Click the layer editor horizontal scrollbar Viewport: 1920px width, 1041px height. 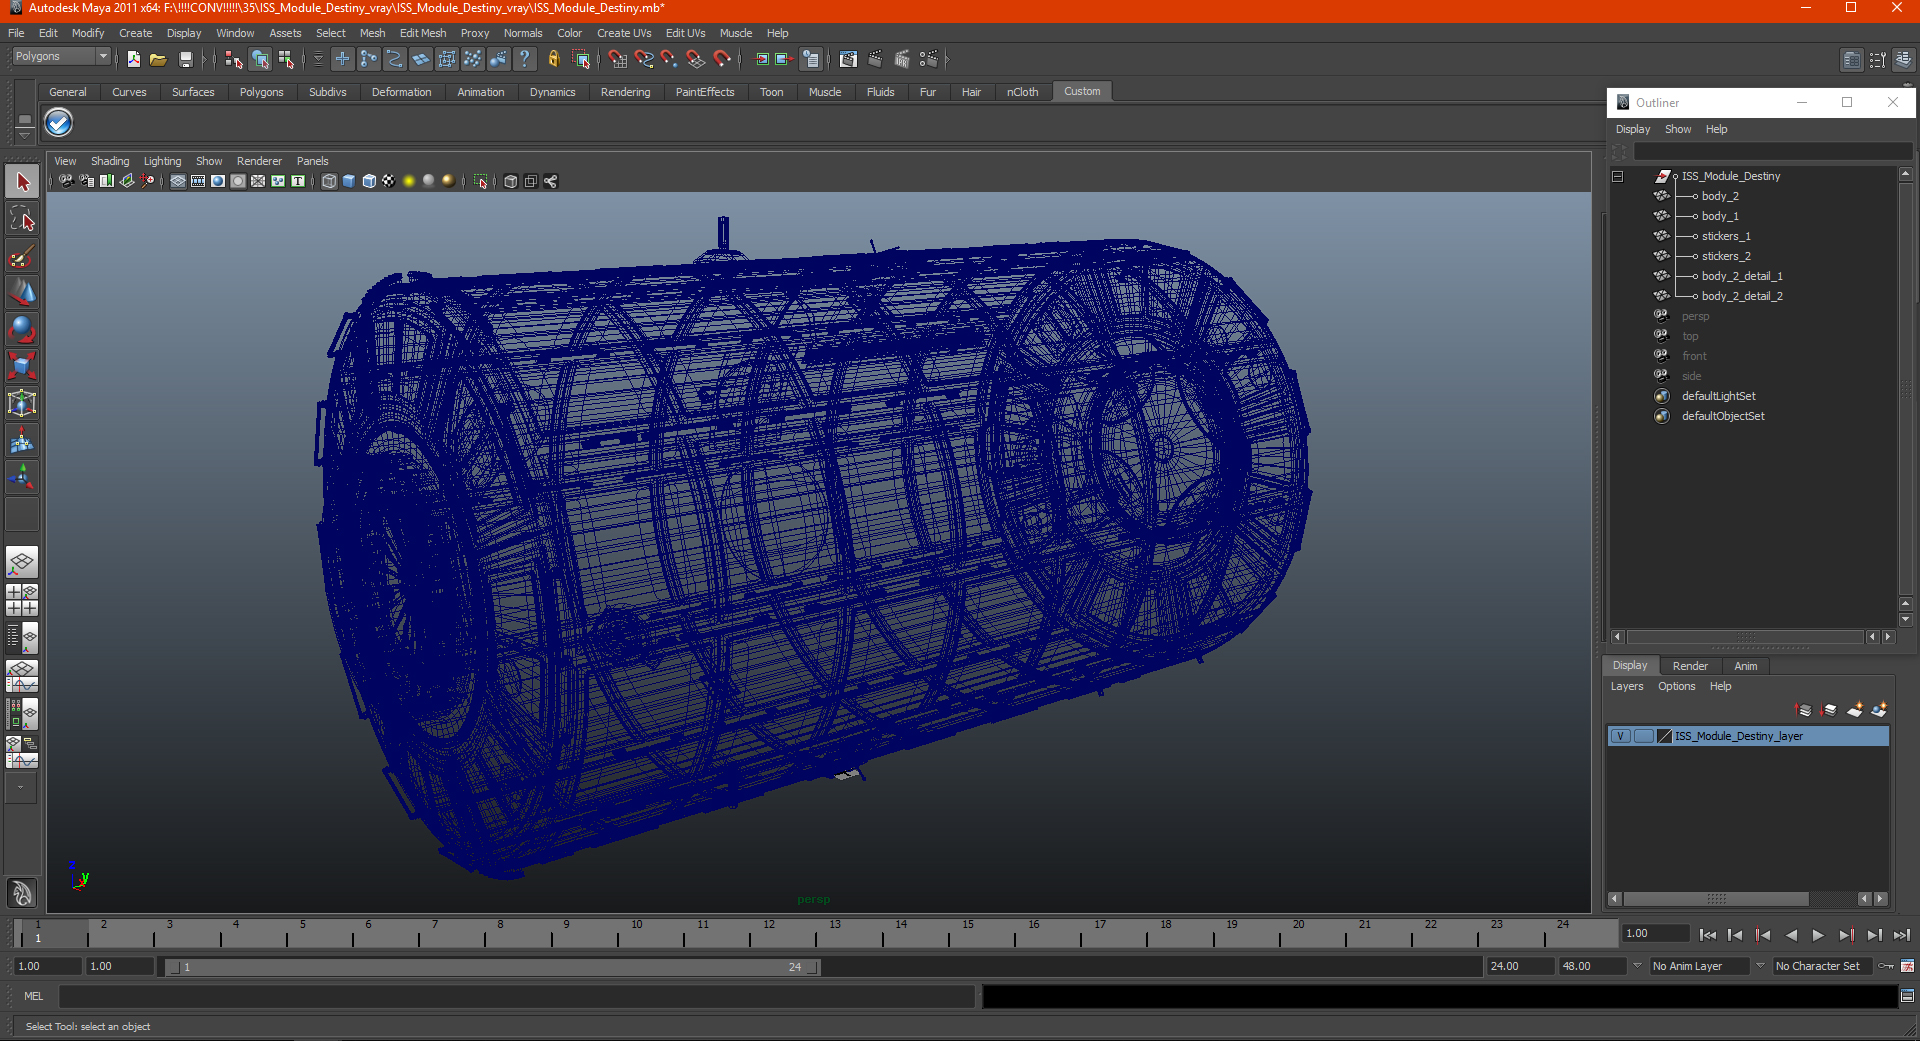[x=1716, y=899]
